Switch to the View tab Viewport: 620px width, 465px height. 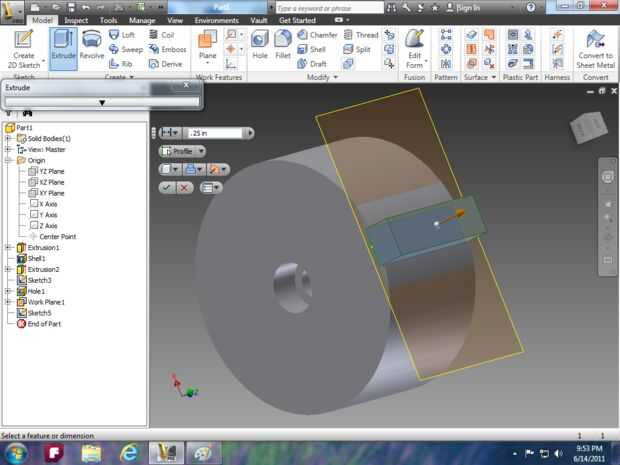(175, 20)
